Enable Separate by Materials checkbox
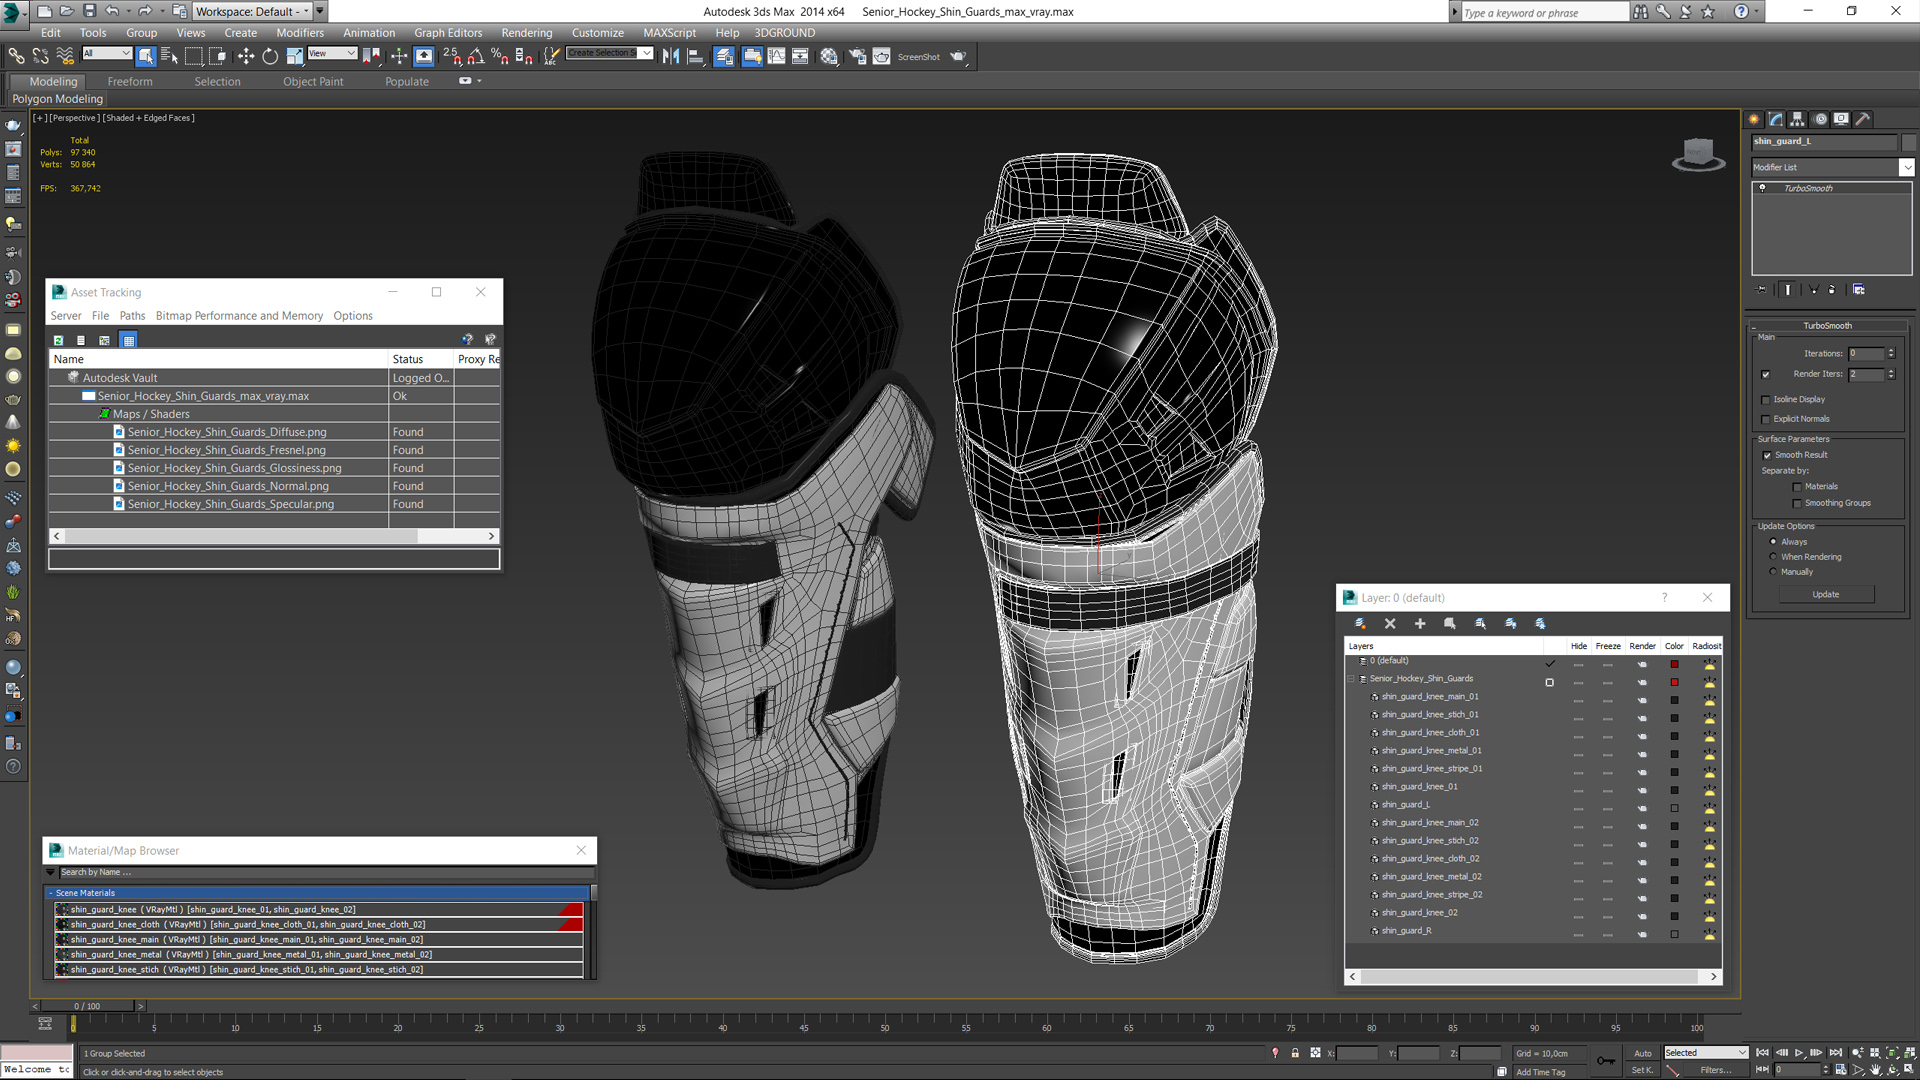 (1797, 487)
